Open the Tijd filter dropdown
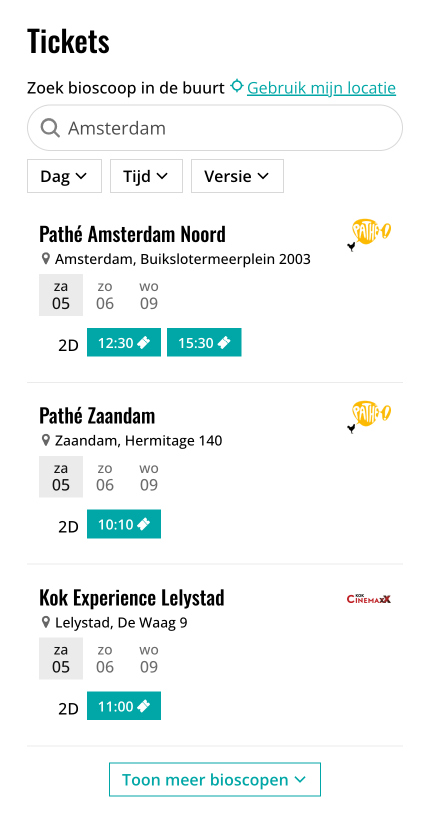Screen dimensions: 440x827 tap(146, 176)
